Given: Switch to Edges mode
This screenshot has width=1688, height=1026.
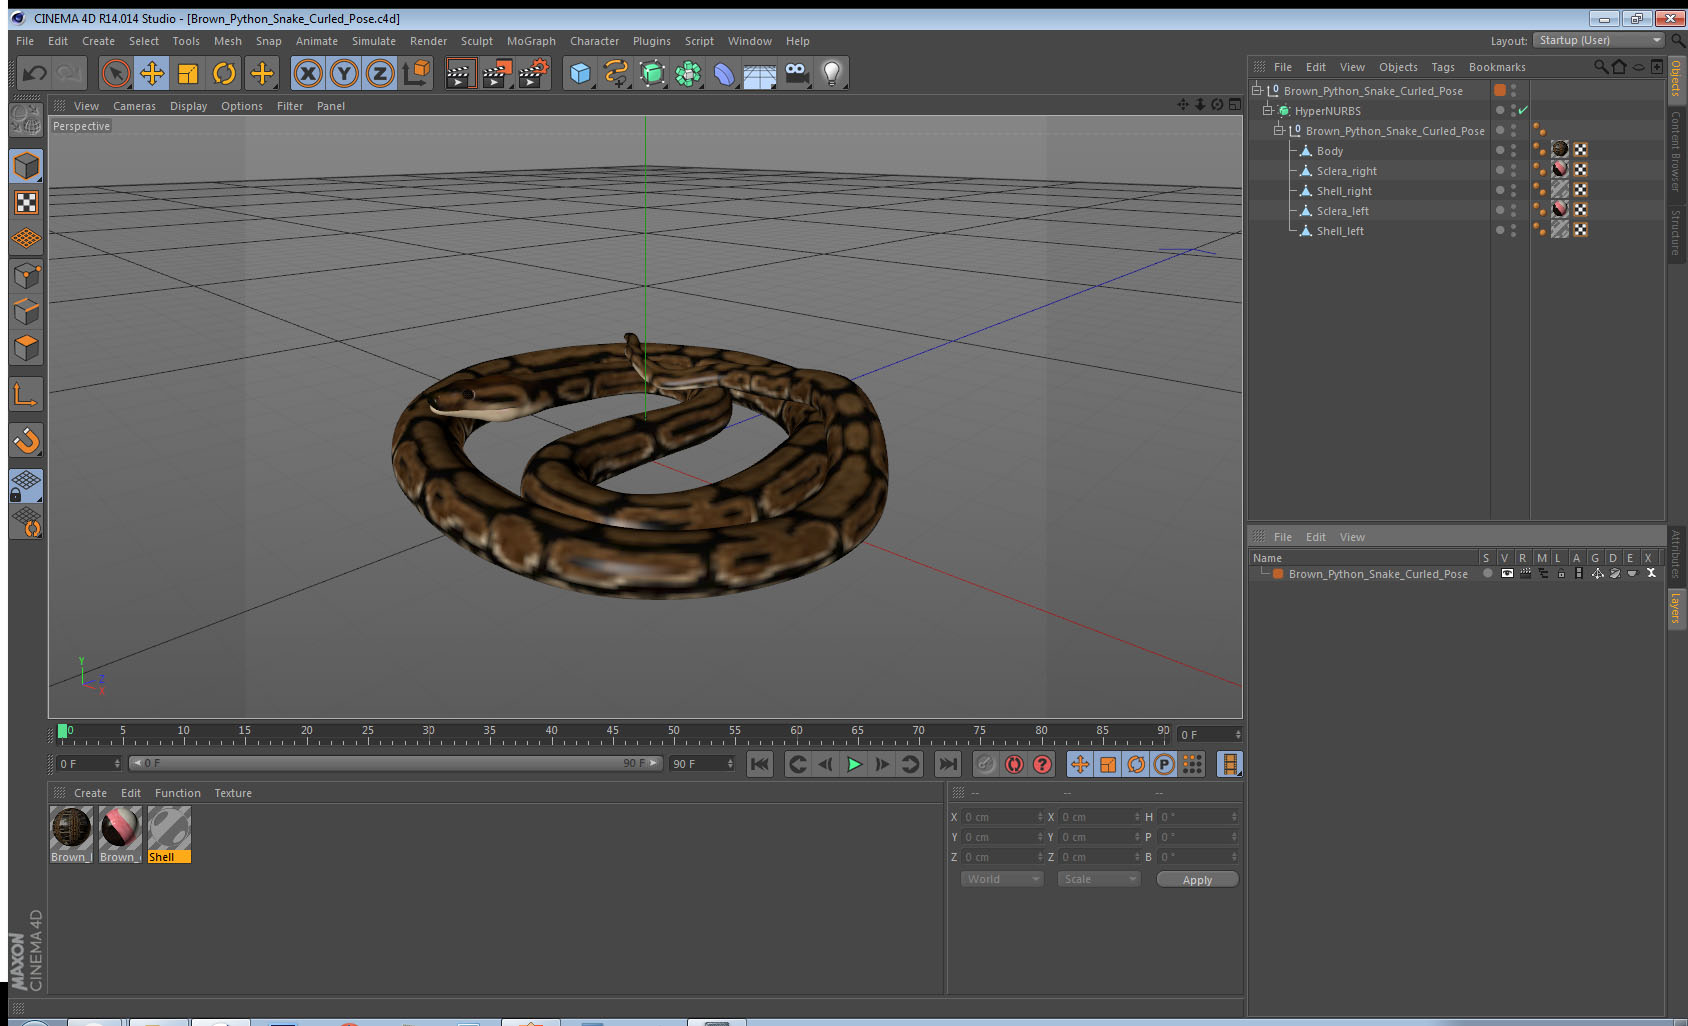Looking at the screenshot, I should click(27, 311).
